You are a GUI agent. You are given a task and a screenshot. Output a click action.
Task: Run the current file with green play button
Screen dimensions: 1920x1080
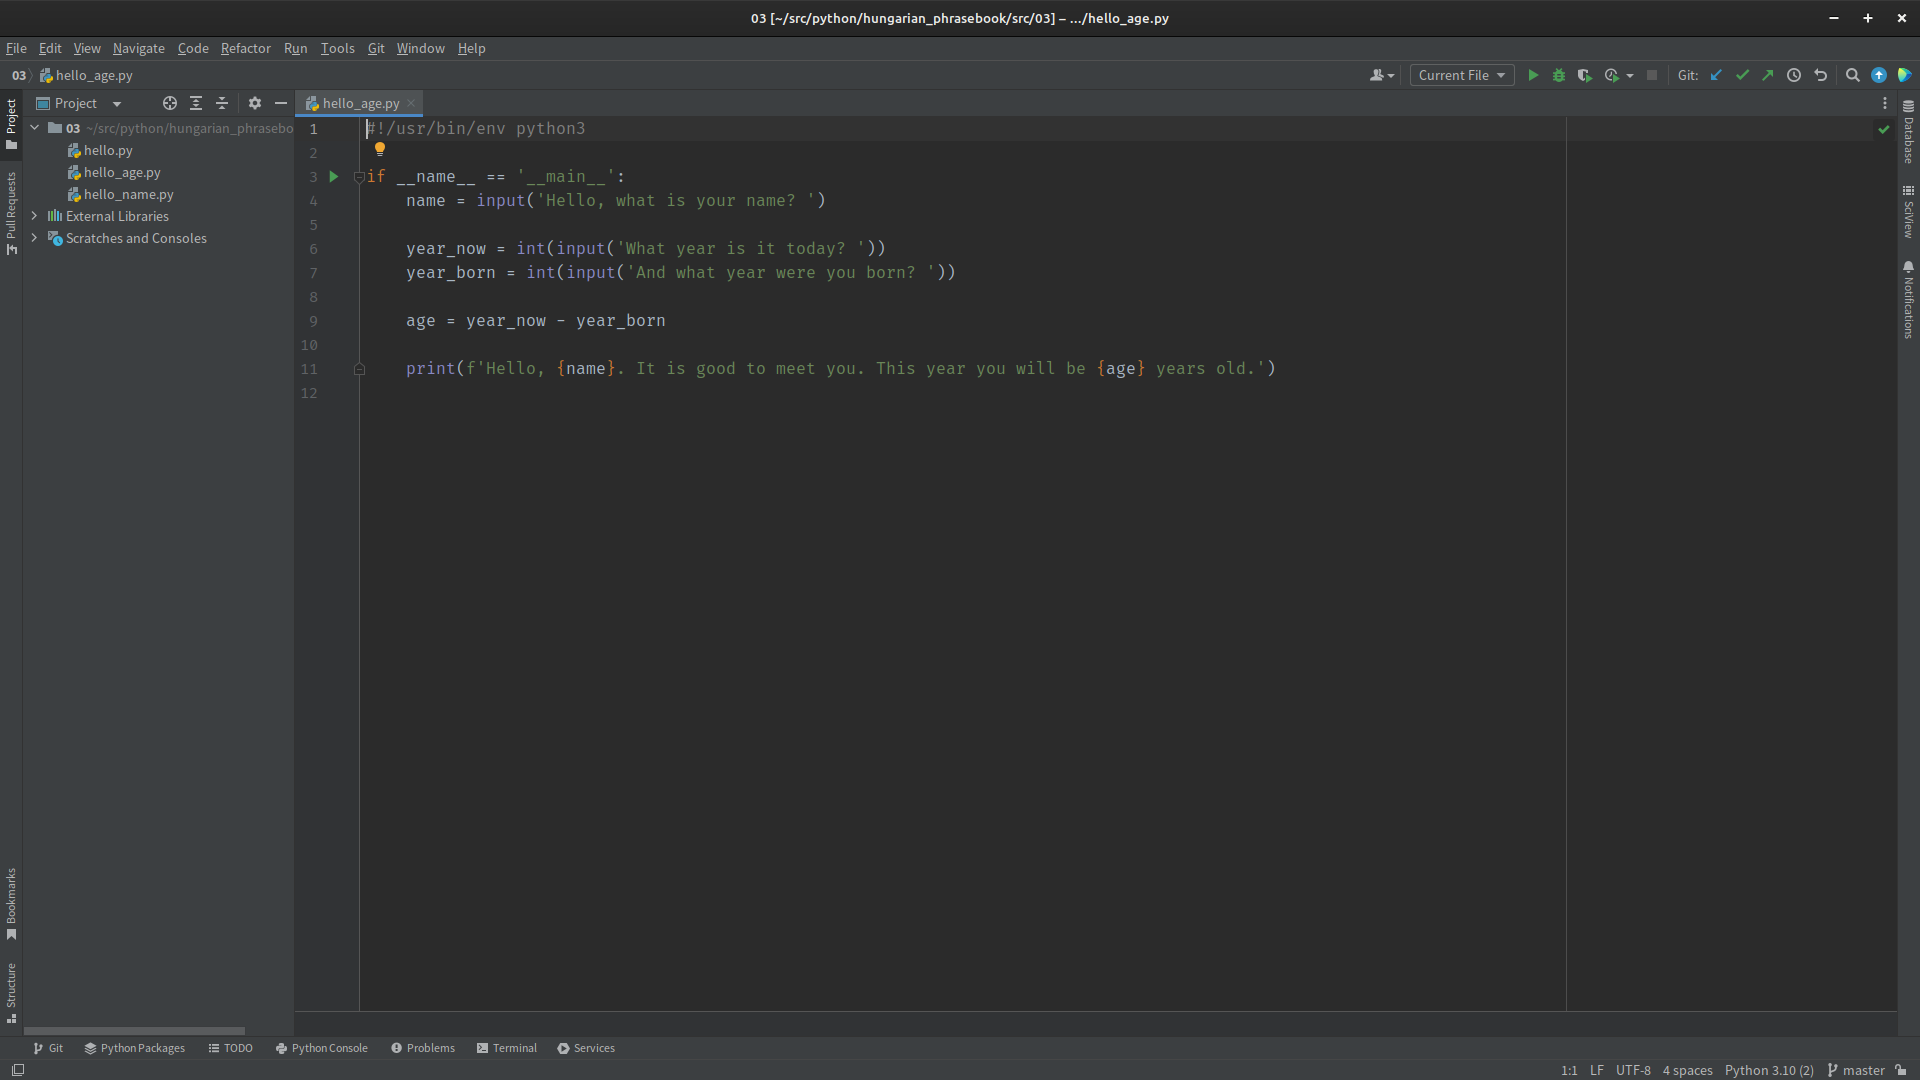(x=1533, y=75)
